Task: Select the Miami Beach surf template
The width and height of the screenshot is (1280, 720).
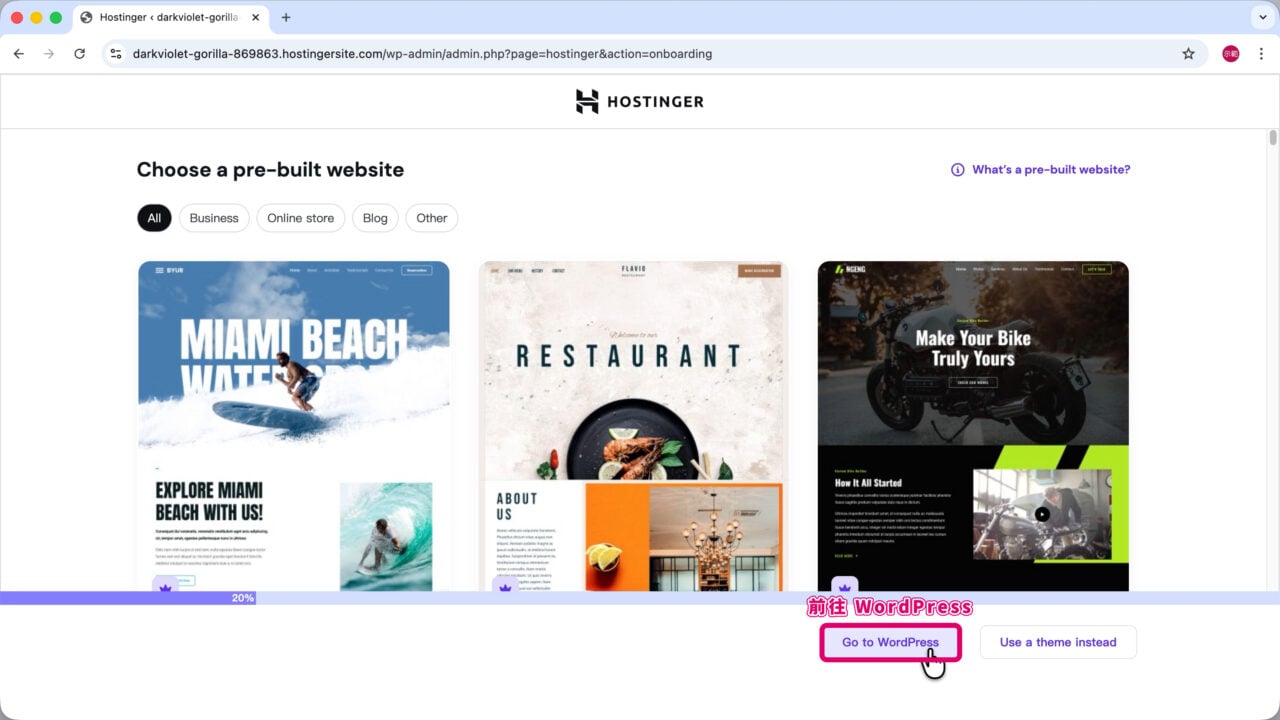Action: pos(294,426)
